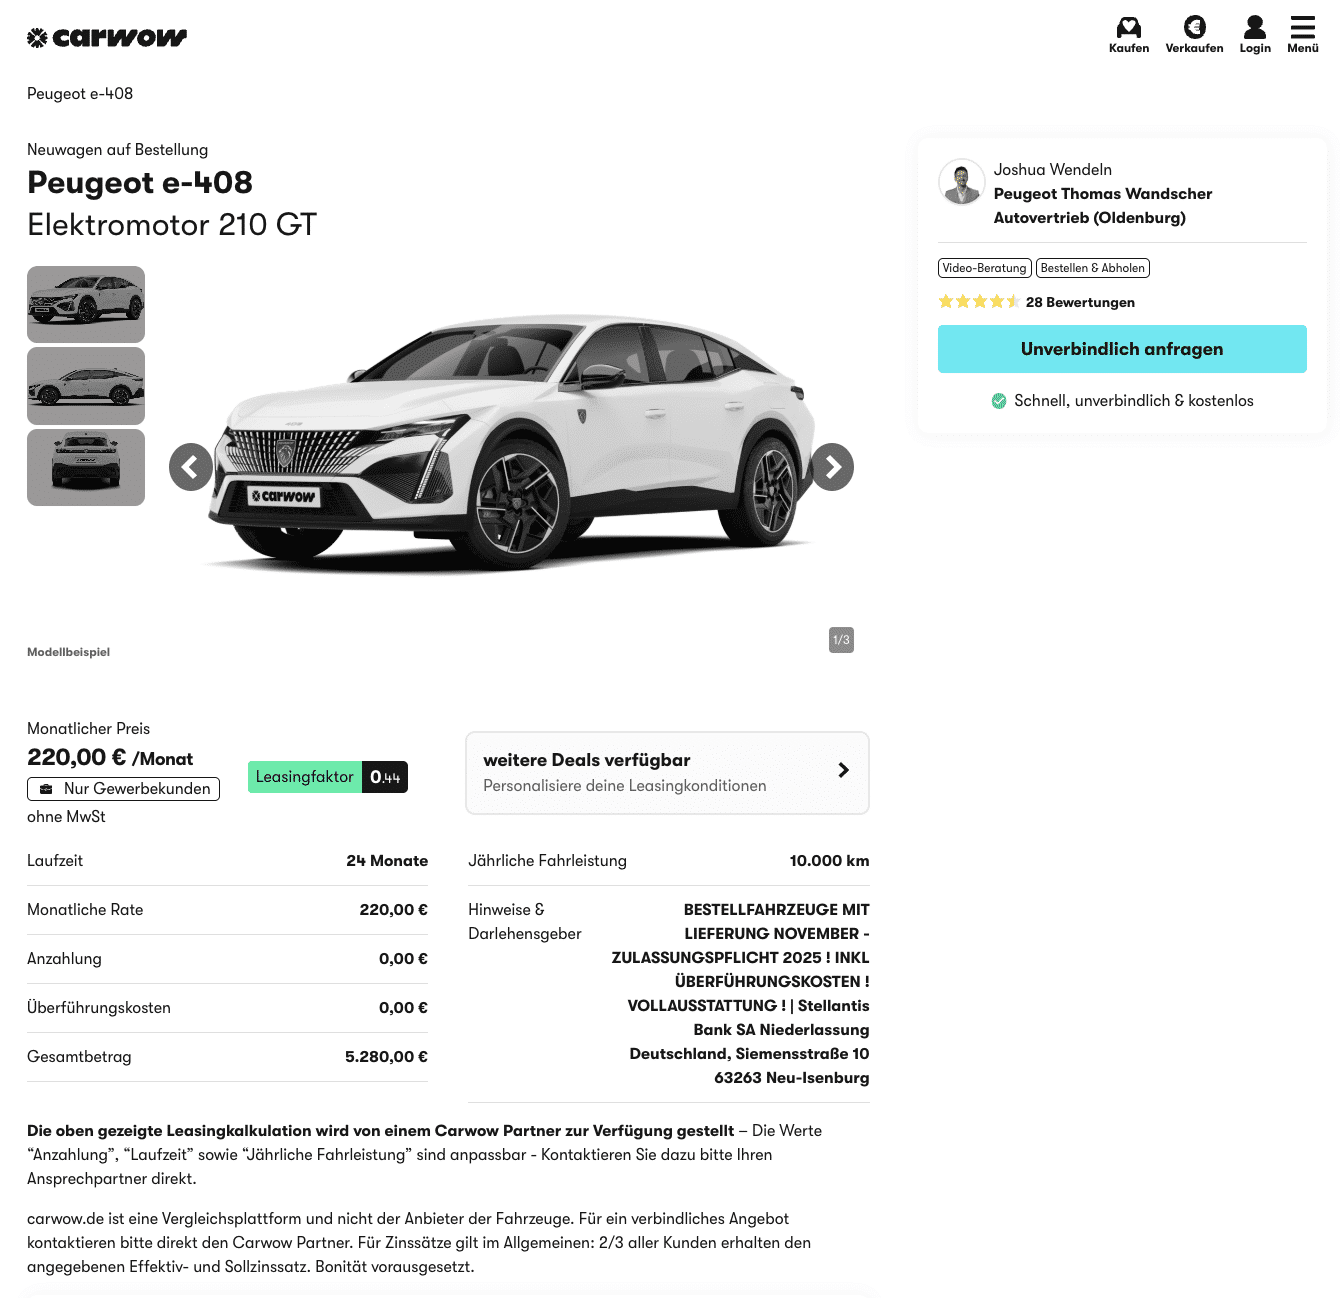
Task: Click the Elektromotor 210 GT heading
Action: (172, 225)
